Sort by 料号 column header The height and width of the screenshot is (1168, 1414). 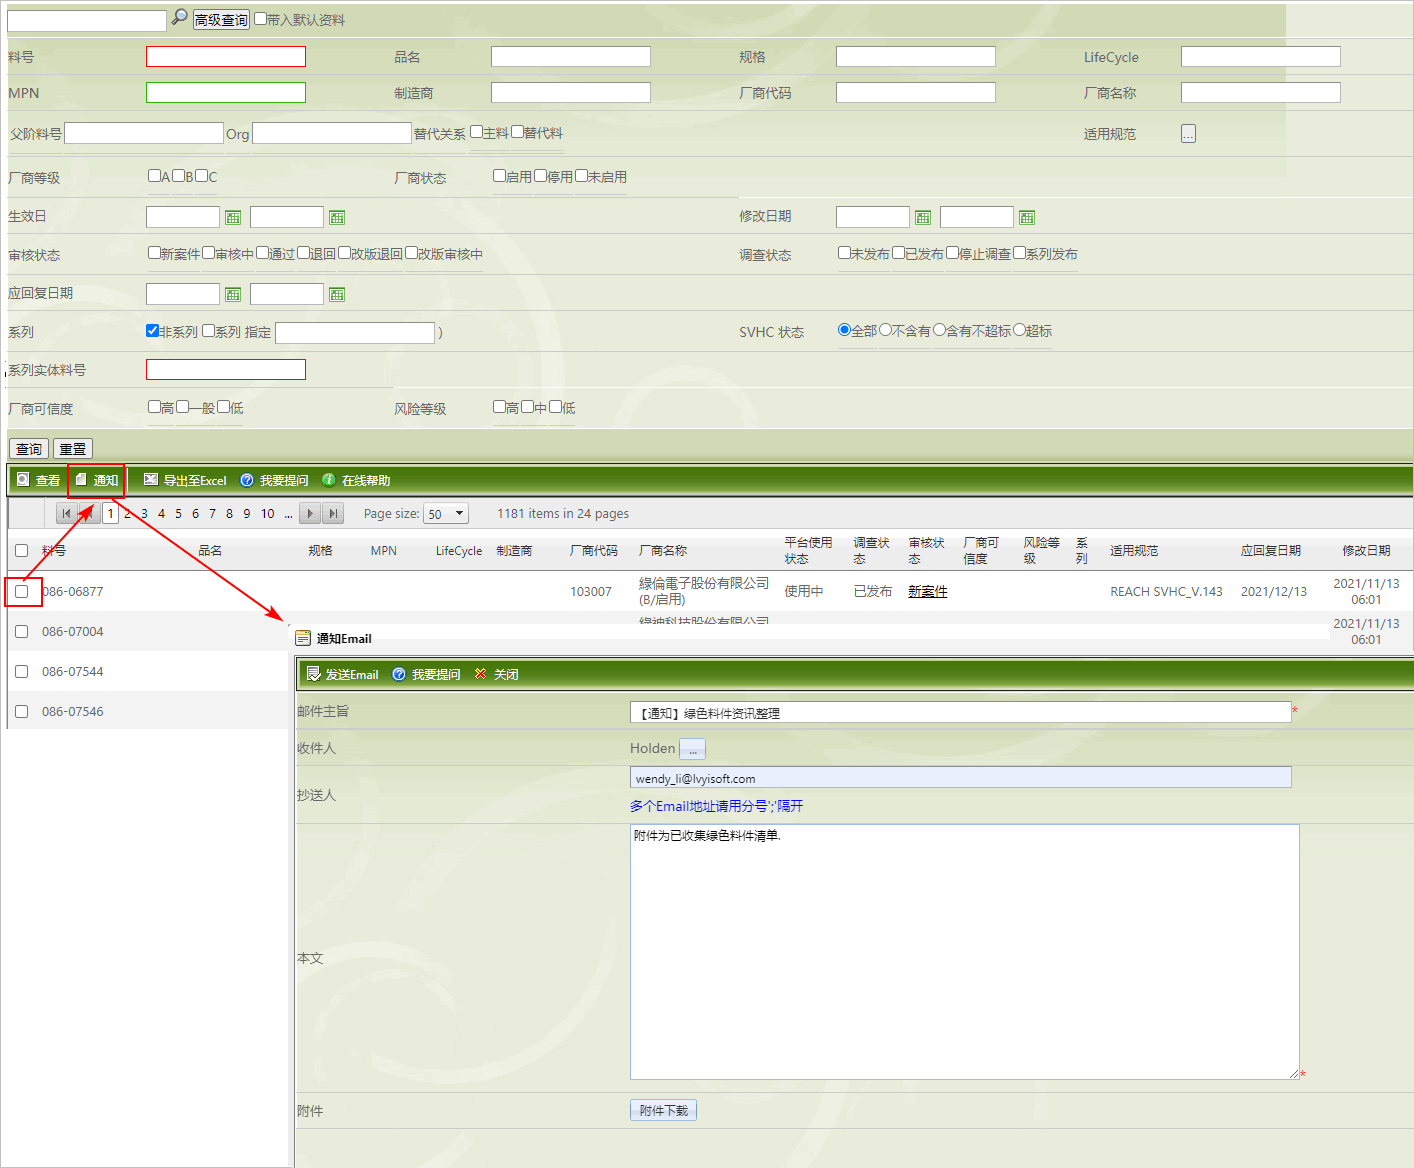54,550
